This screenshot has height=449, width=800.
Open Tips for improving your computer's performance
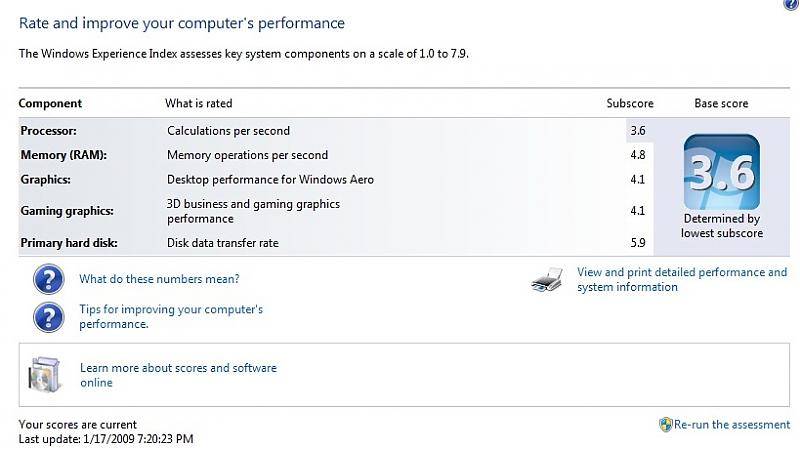click(171, 316)
